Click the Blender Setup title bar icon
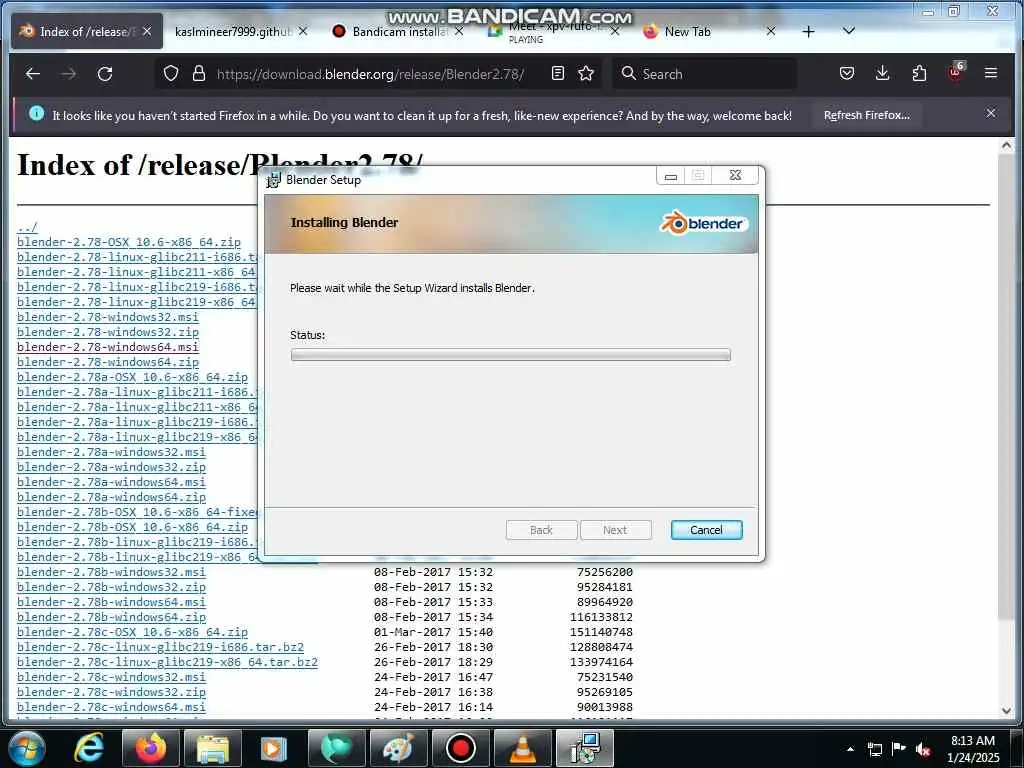Image resolution: width=1024 pixels, height=768 pixels. point(273,180)
